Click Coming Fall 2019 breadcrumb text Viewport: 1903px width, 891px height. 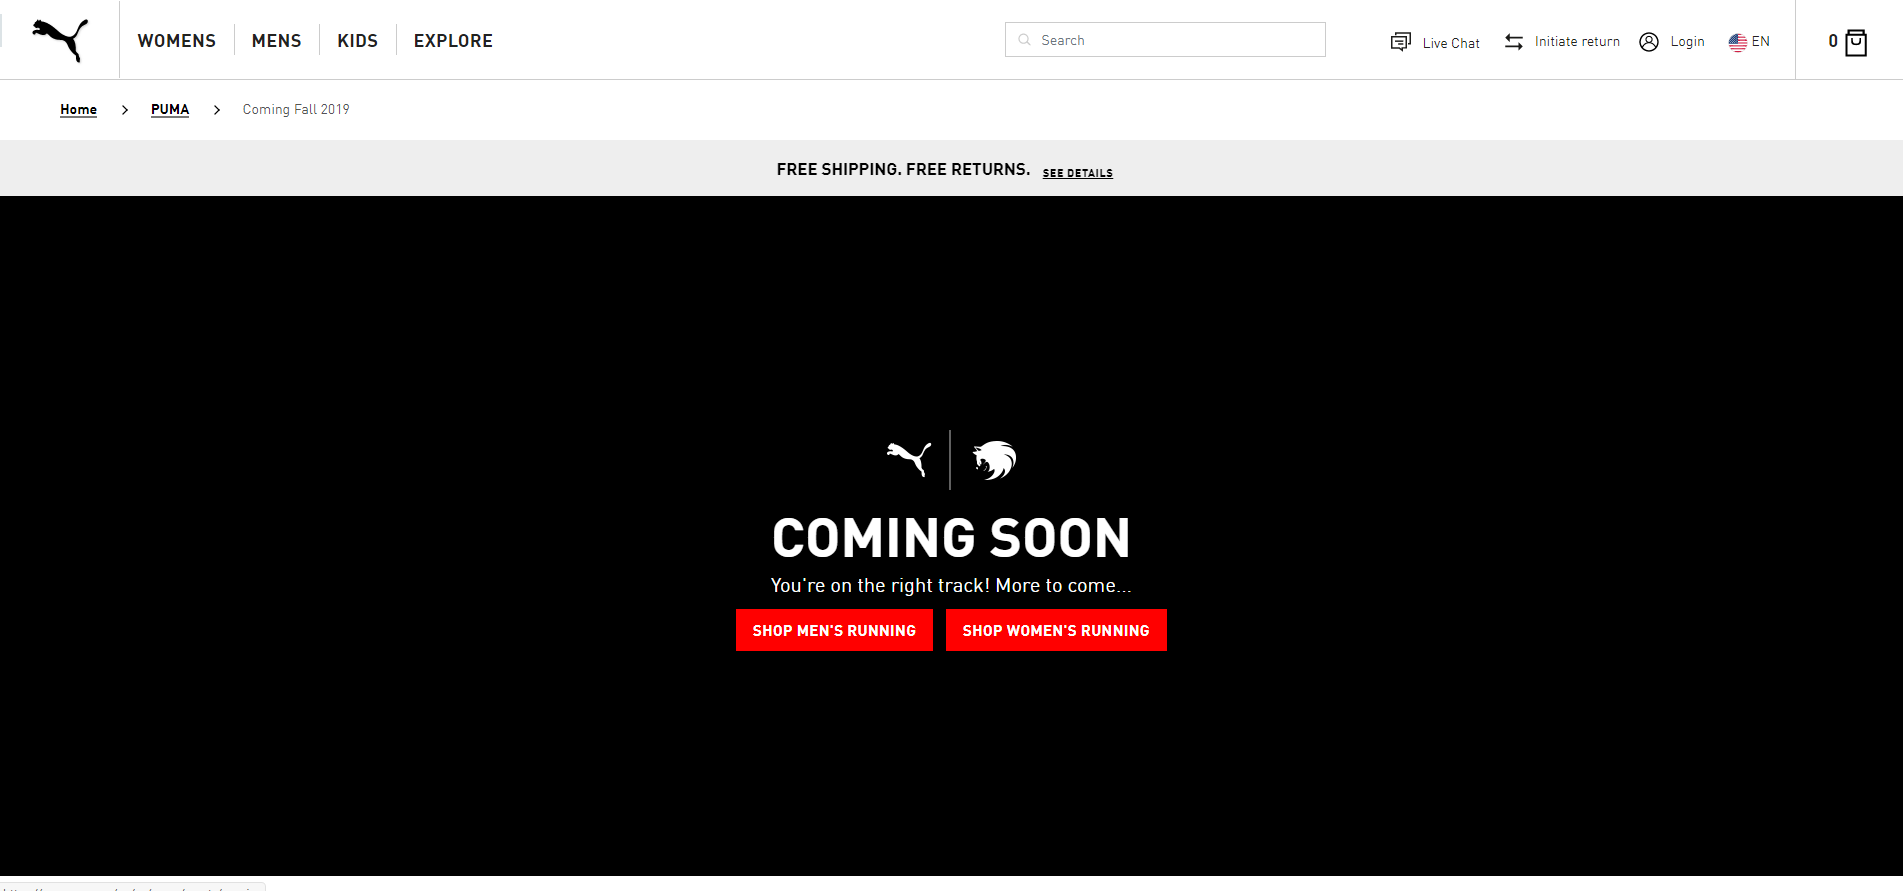[296, 110]
